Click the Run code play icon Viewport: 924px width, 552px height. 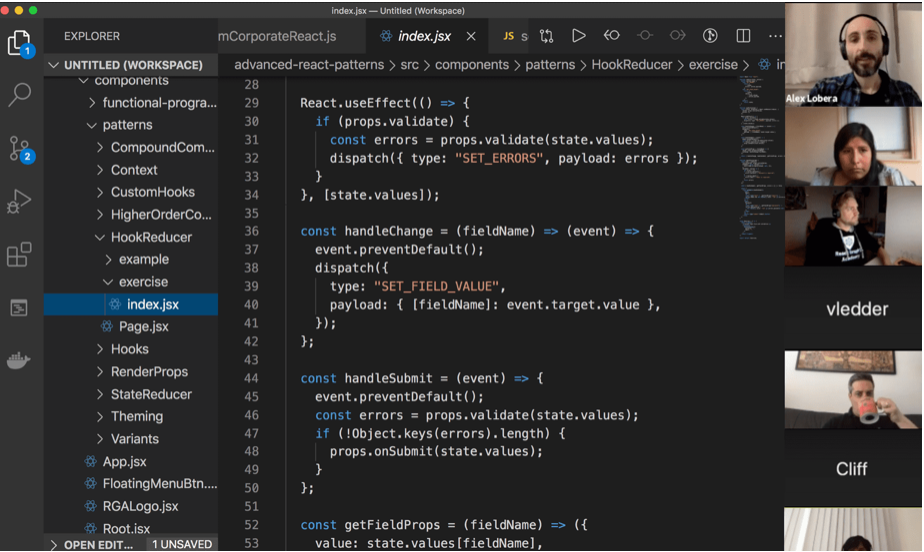pos(578,36)
